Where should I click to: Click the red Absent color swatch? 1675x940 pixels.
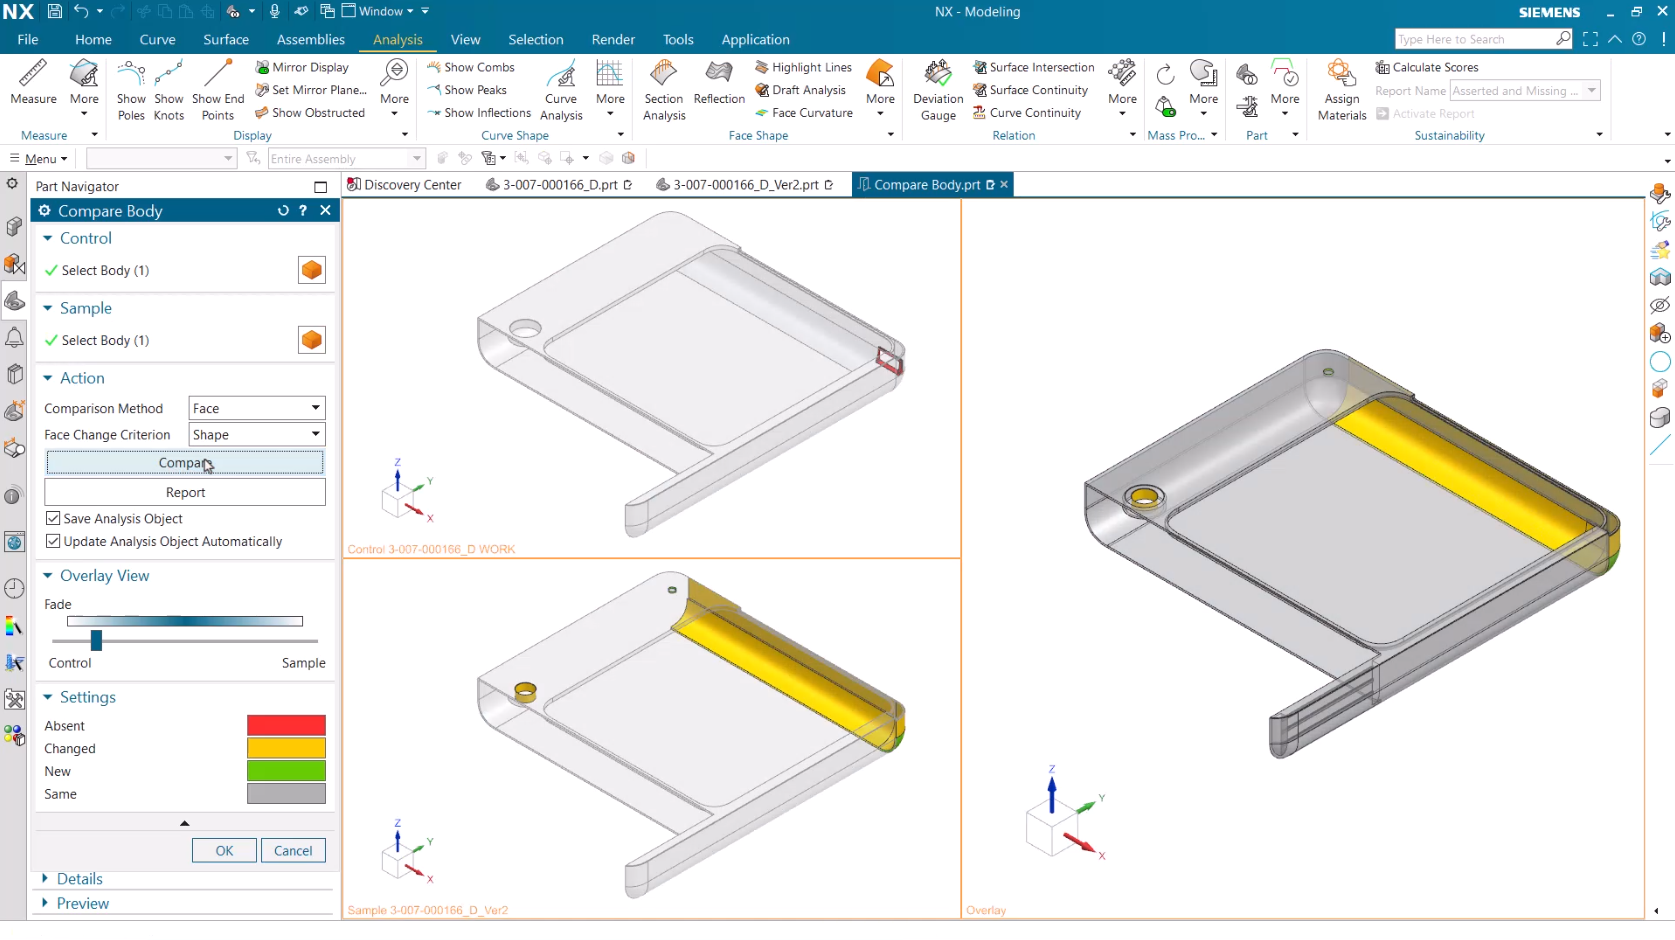pyautogui.click(x=286, y=725)
